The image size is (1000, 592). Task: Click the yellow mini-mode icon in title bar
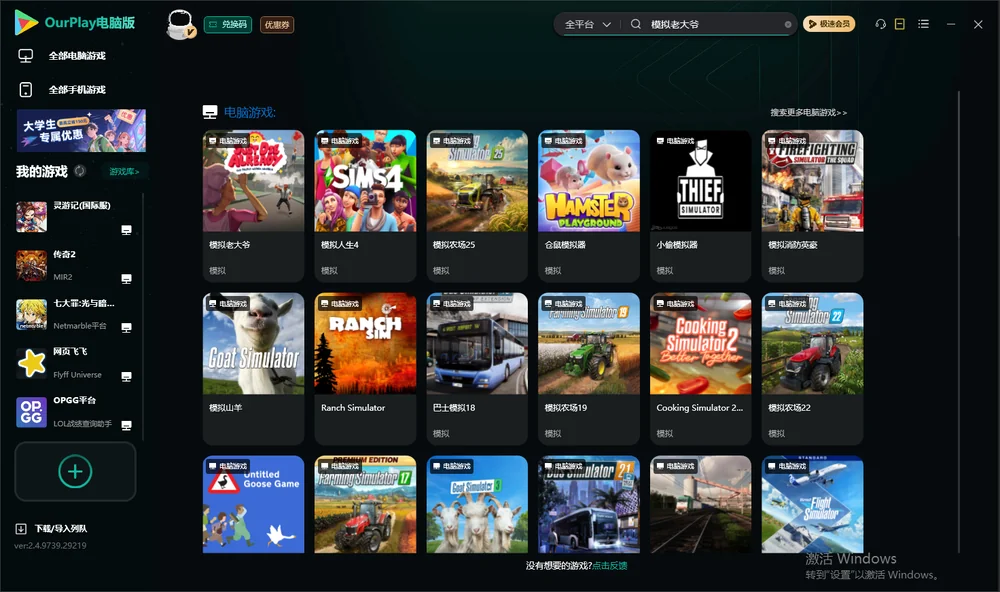point(900,24)
